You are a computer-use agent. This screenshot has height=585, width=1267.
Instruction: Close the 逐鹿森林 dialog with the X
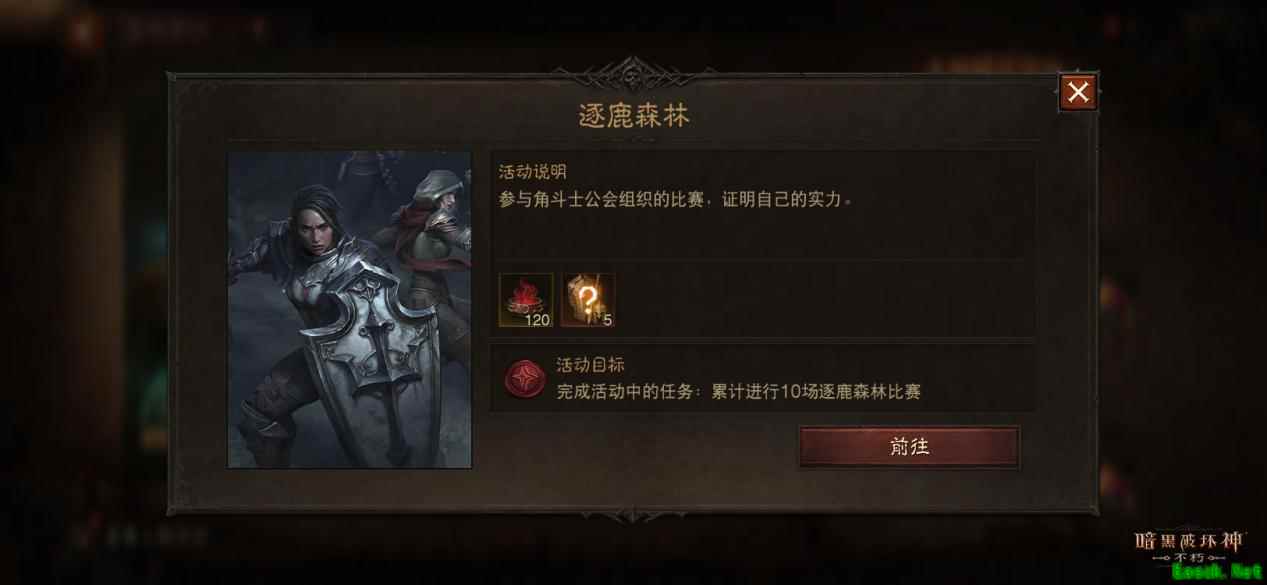coord(1078,92)
